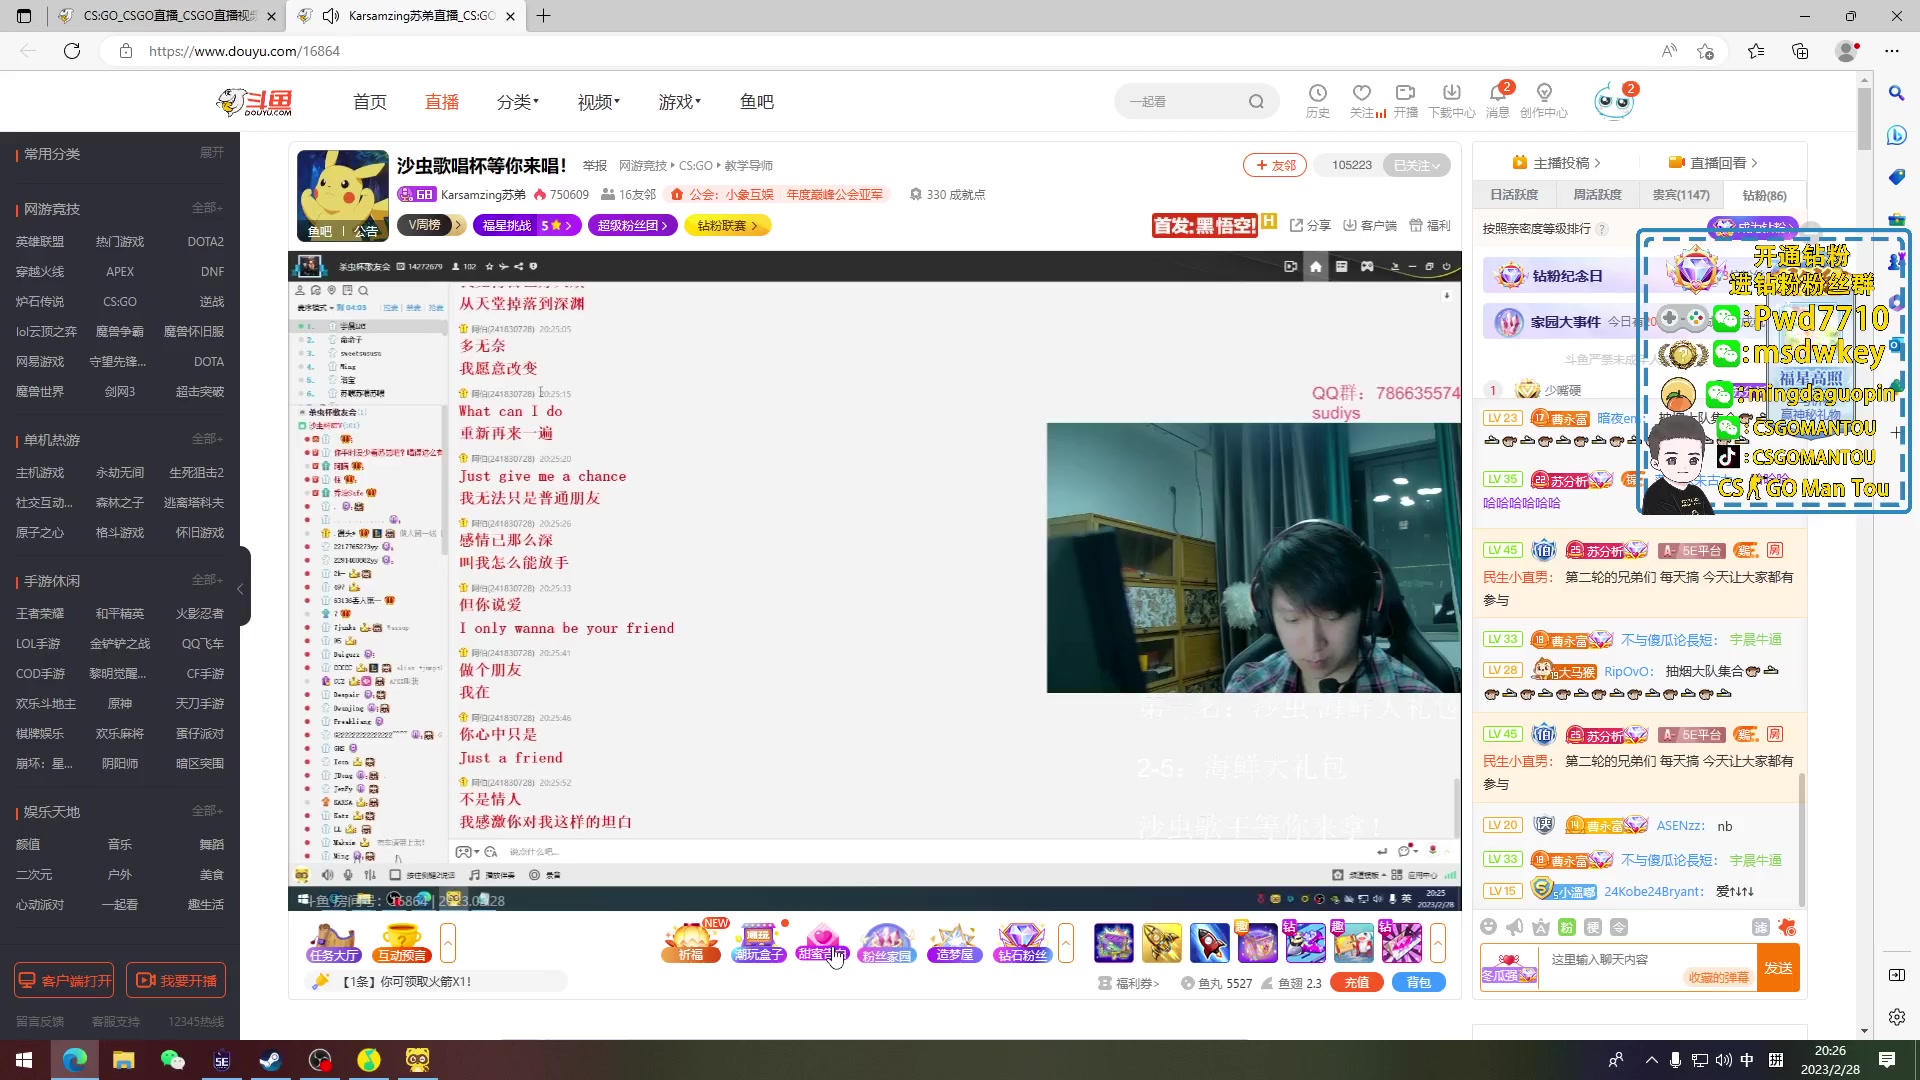The width and height of the screenshot is (1920, 1080).
Task: Toggle the 已关注 follow state
Action: tap(1415, 165)
